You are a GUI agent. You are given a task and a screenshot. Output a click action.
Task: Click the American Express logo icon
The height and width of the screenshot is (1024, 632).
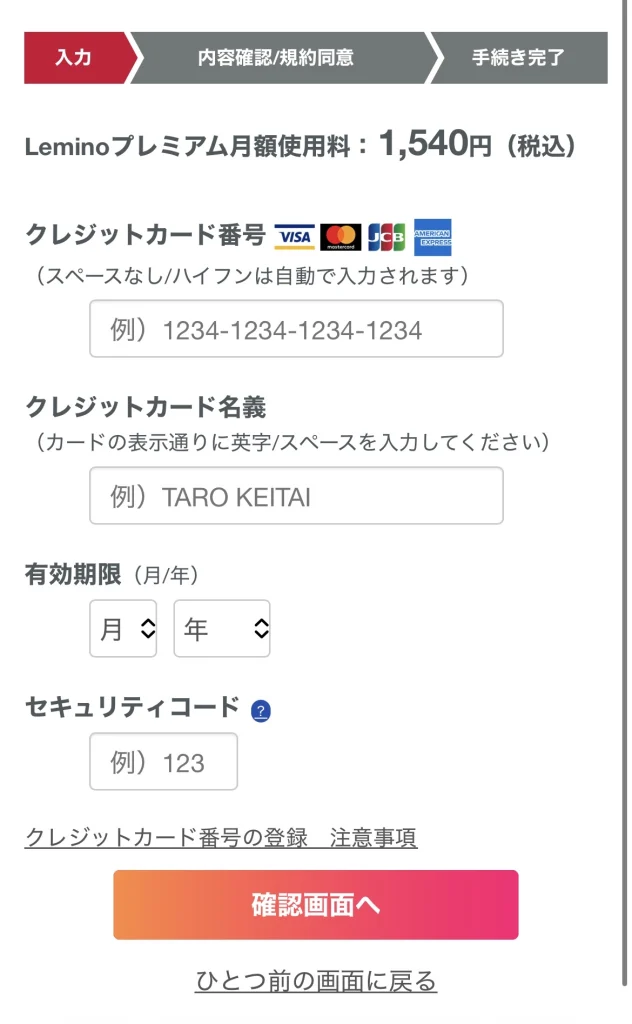433,237
